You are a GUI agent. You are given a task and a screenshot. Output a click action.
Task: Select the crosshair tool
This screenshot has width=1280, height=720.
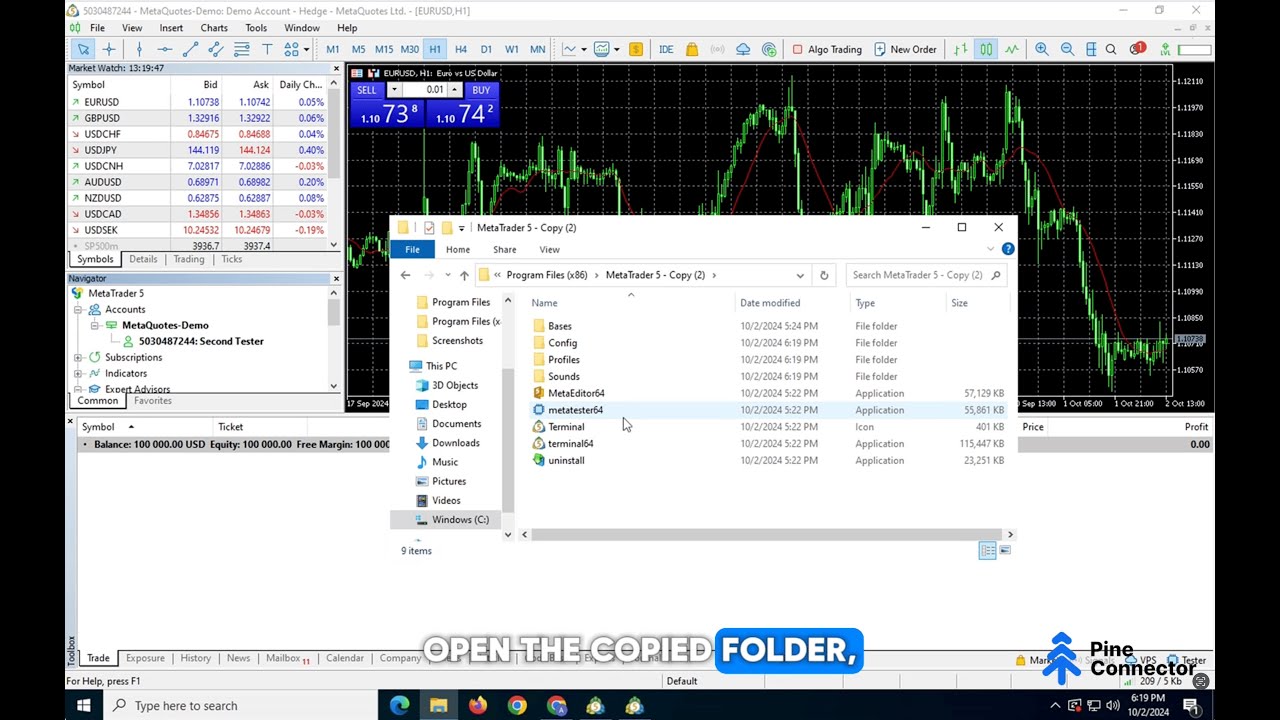tap(109, 49)
